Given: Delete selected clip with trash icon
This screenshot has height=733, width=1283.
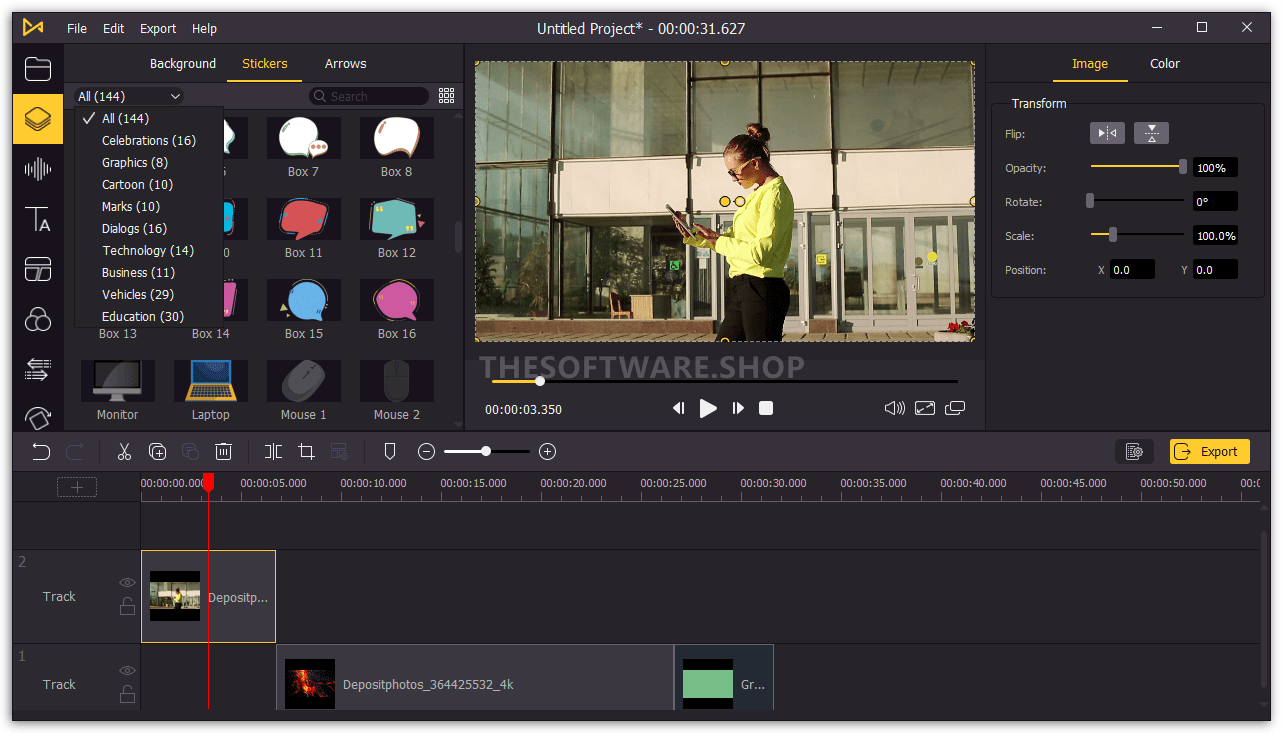Looking at the screenshot, I should click(x=224, y=452).
